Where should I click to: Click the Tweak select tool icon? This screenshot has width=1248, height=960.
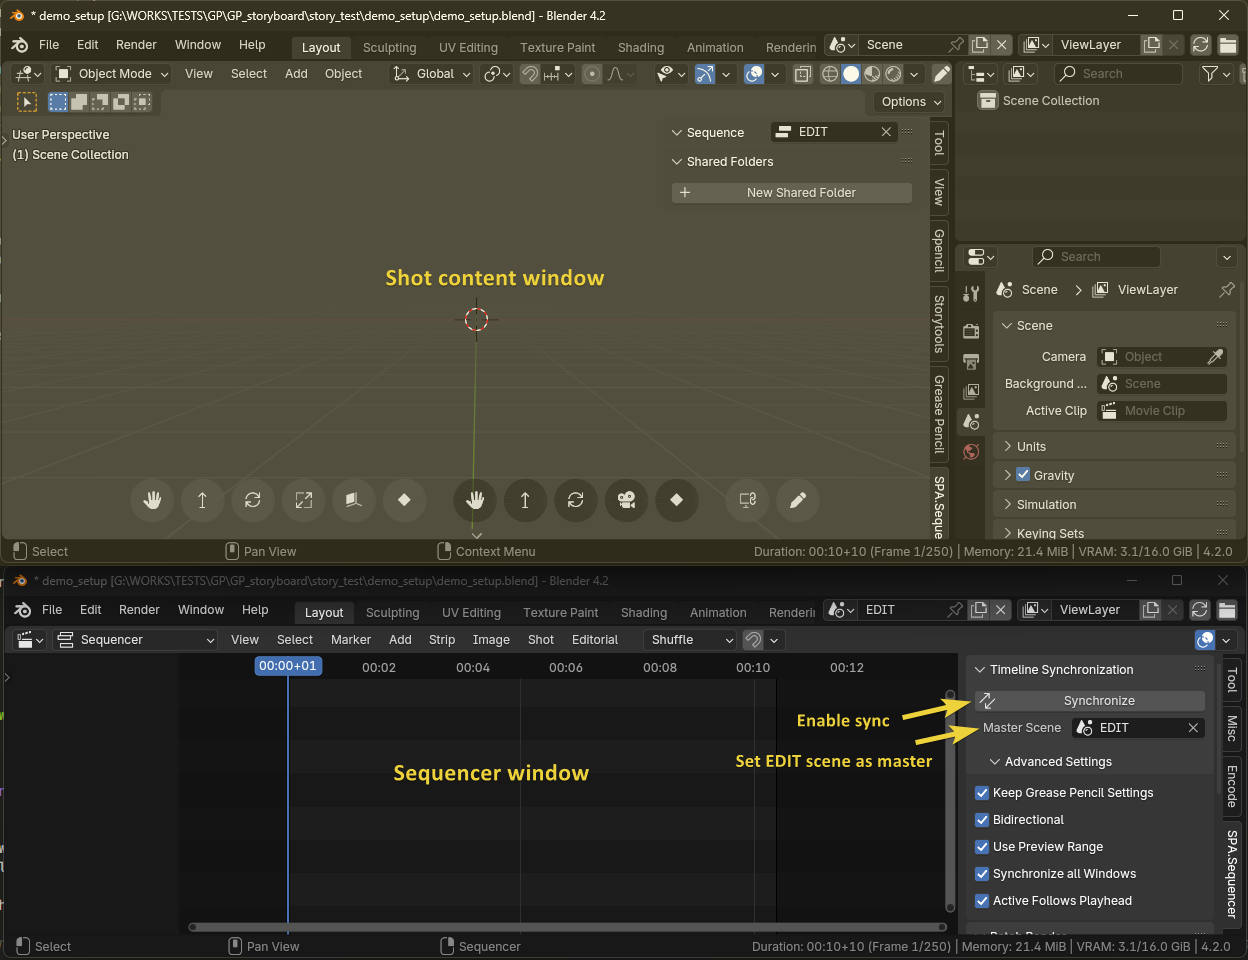[x=27, y=102]
